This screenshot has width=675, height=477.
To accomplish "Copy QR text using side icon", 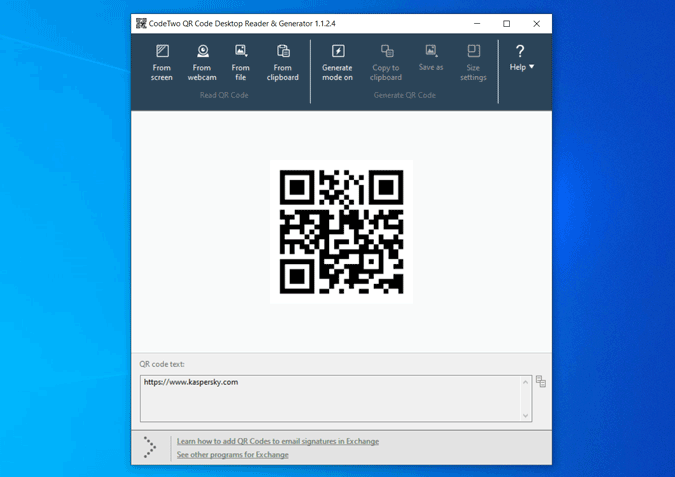I will point(541,381).
